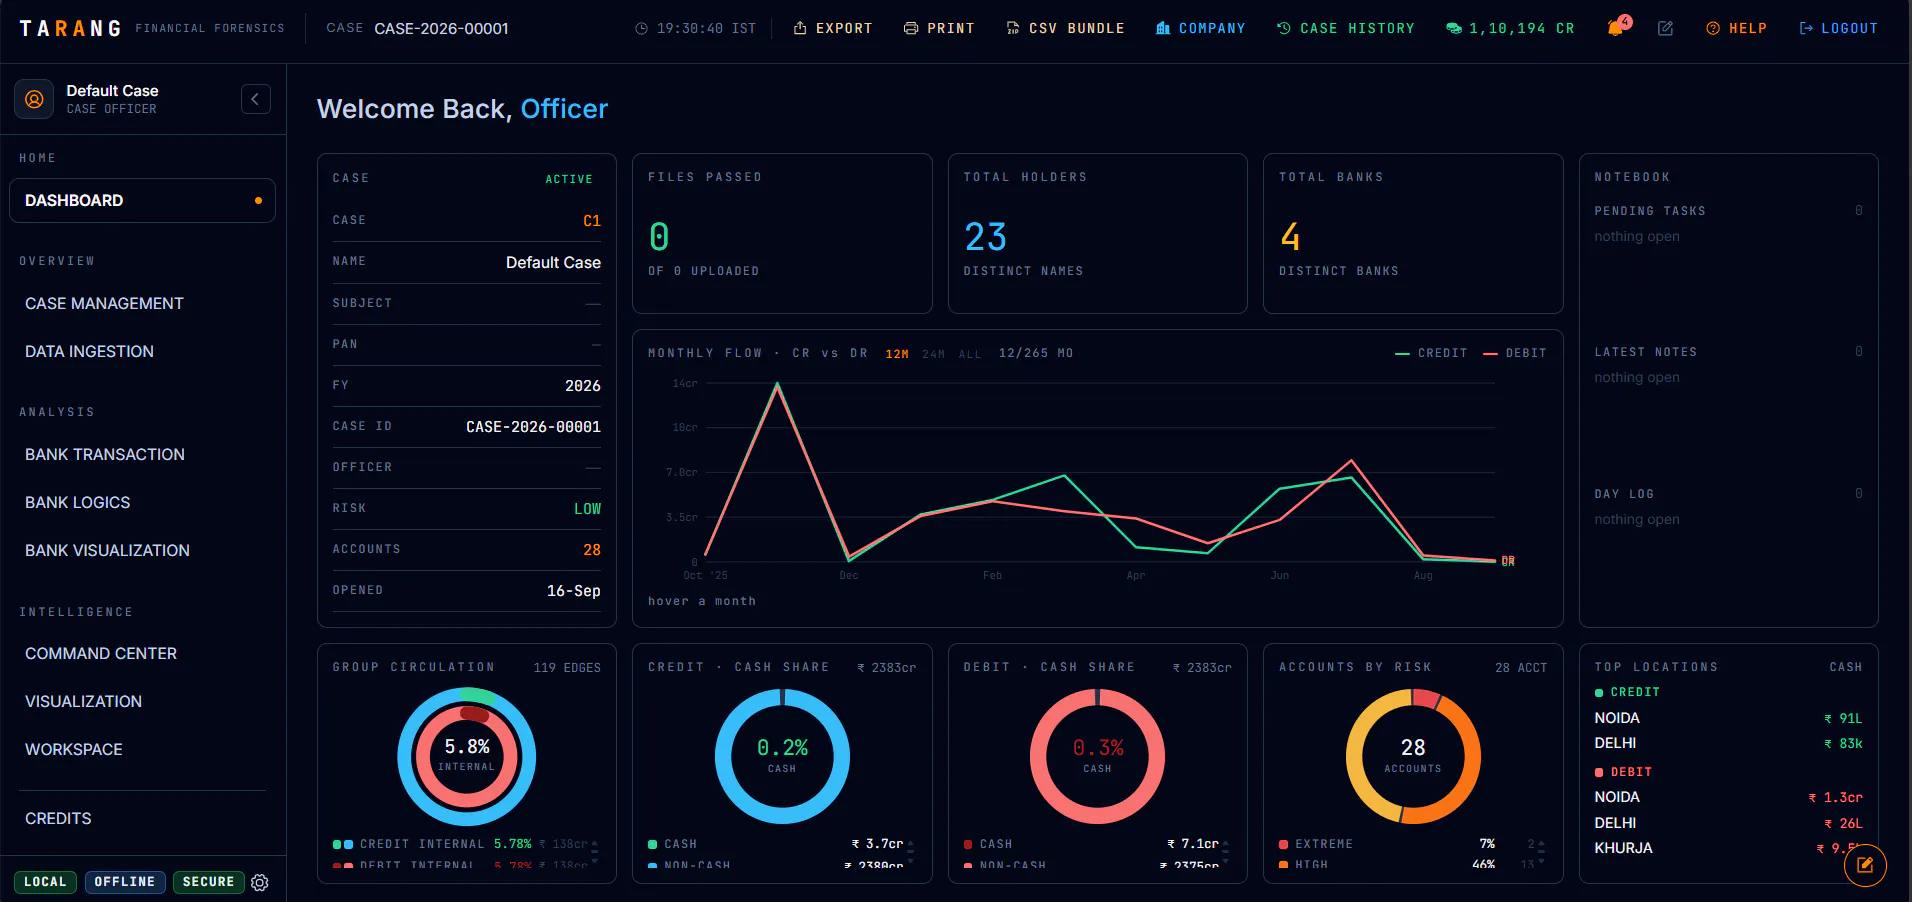The image size is (1912, 902).
Task: Click the LOCAL status badge
Action: [x=45, y=882]
